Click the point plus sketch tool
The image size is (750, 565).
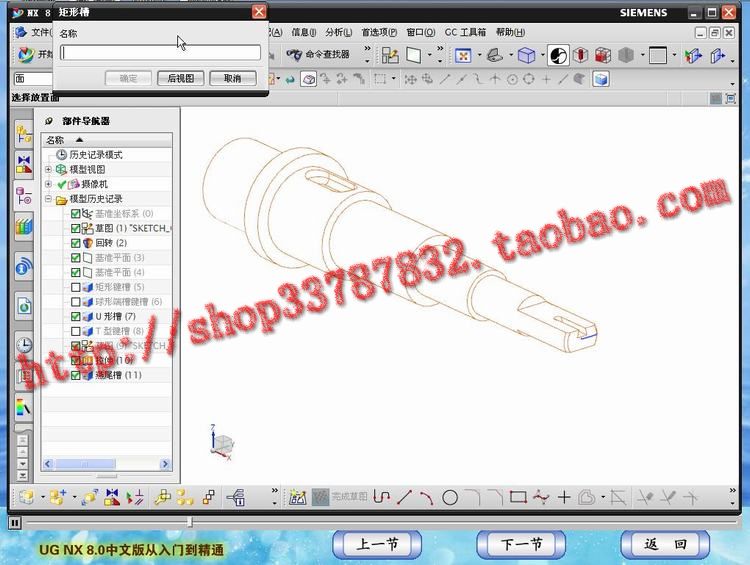(564, 498)
